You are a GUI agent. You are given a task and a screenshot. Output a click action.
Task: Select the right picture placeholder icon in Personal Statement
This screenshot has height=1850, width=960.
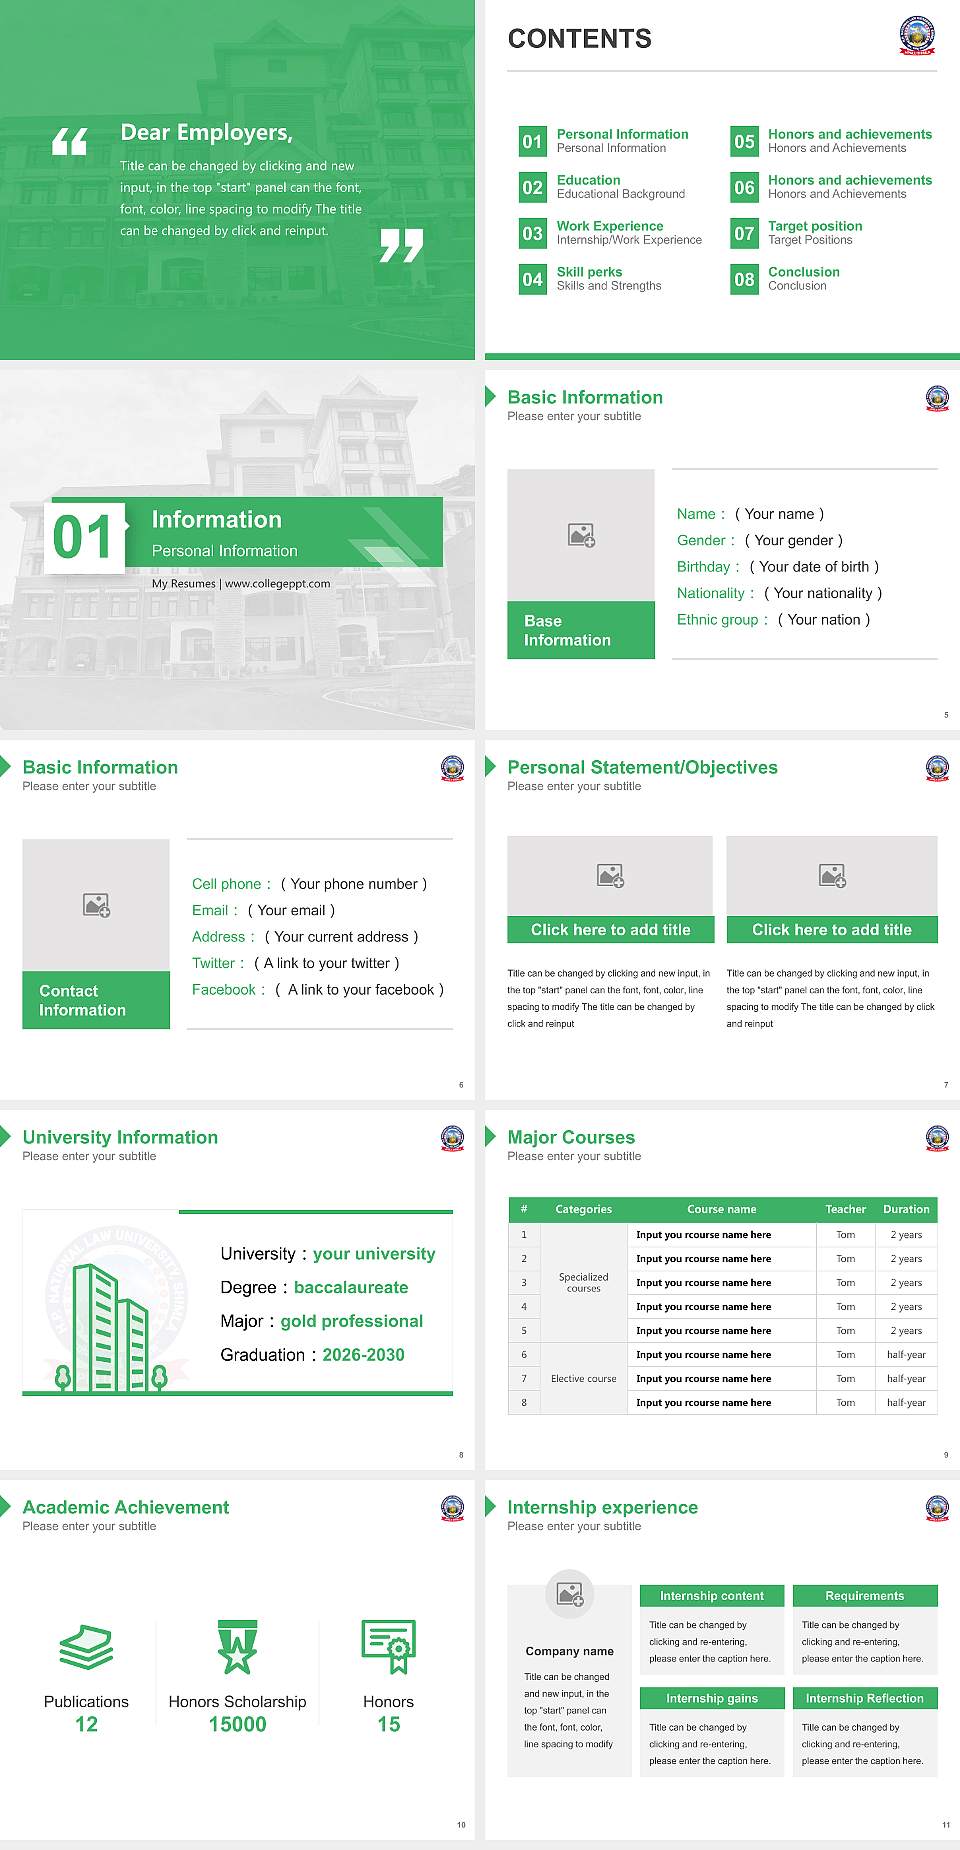(x=832, y=875)
